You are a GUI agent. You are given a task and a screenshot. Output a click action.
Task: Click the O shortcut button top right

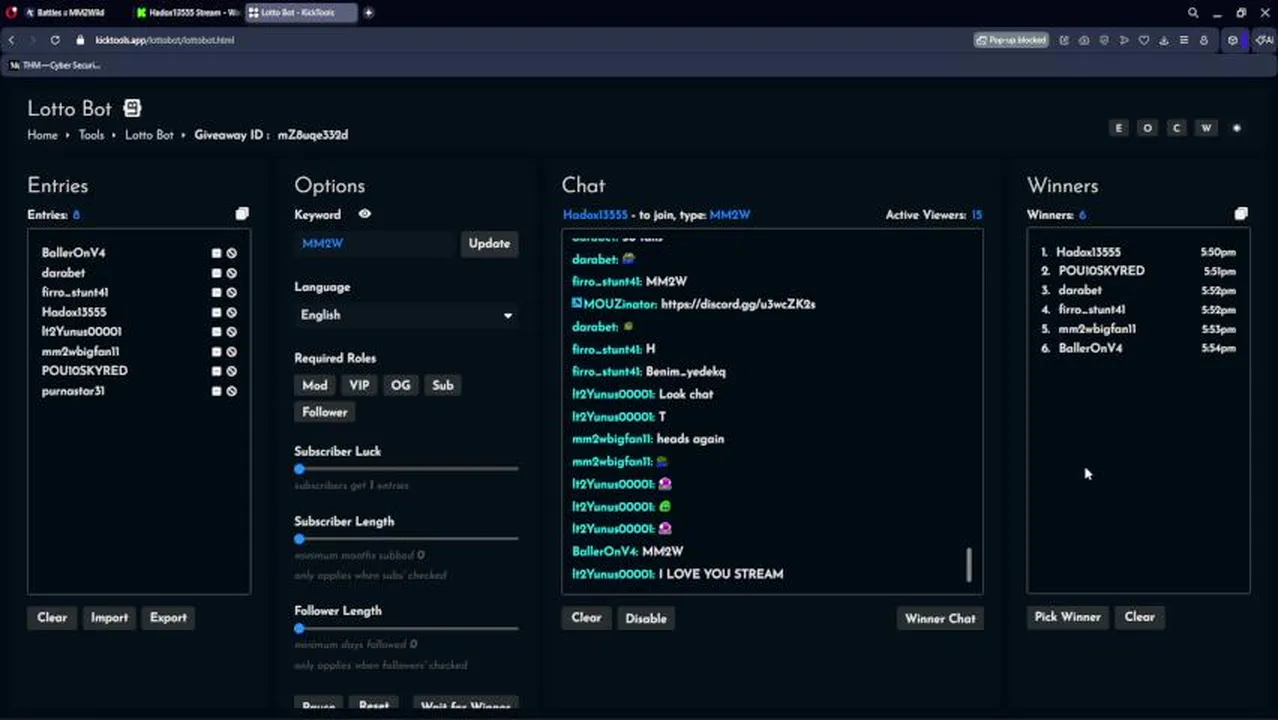coord(1147,128)
